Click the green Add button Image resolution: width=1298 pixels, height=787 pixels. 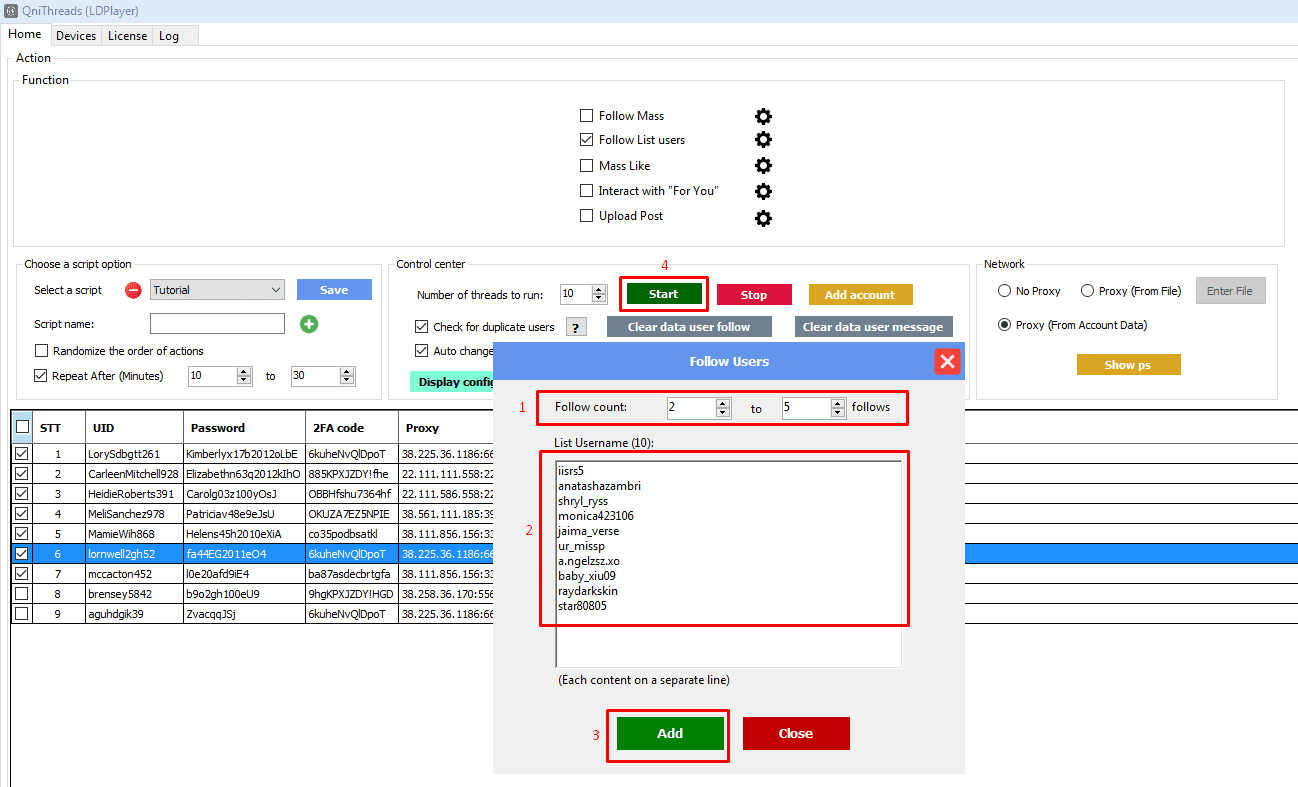click(669, 733)
